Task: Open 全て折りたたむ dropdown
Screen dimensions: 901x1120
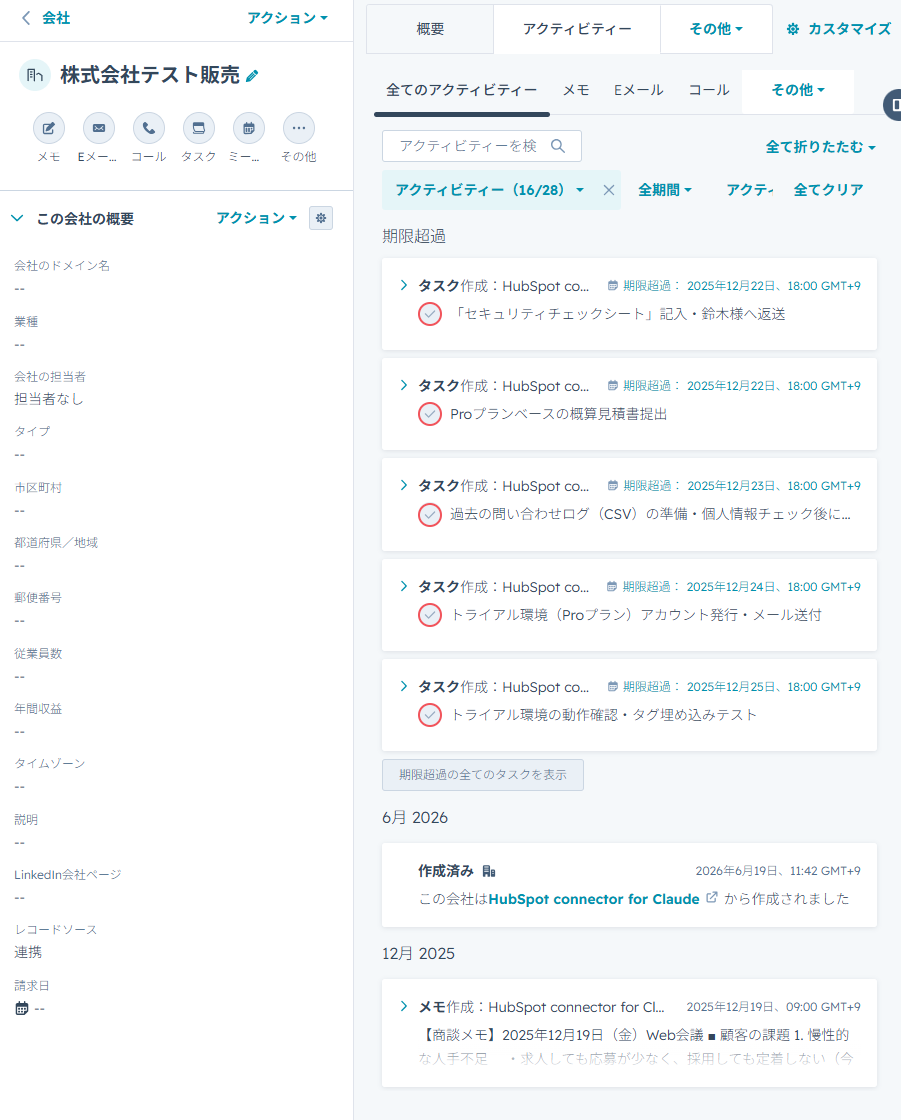Action: coord(820,147)
